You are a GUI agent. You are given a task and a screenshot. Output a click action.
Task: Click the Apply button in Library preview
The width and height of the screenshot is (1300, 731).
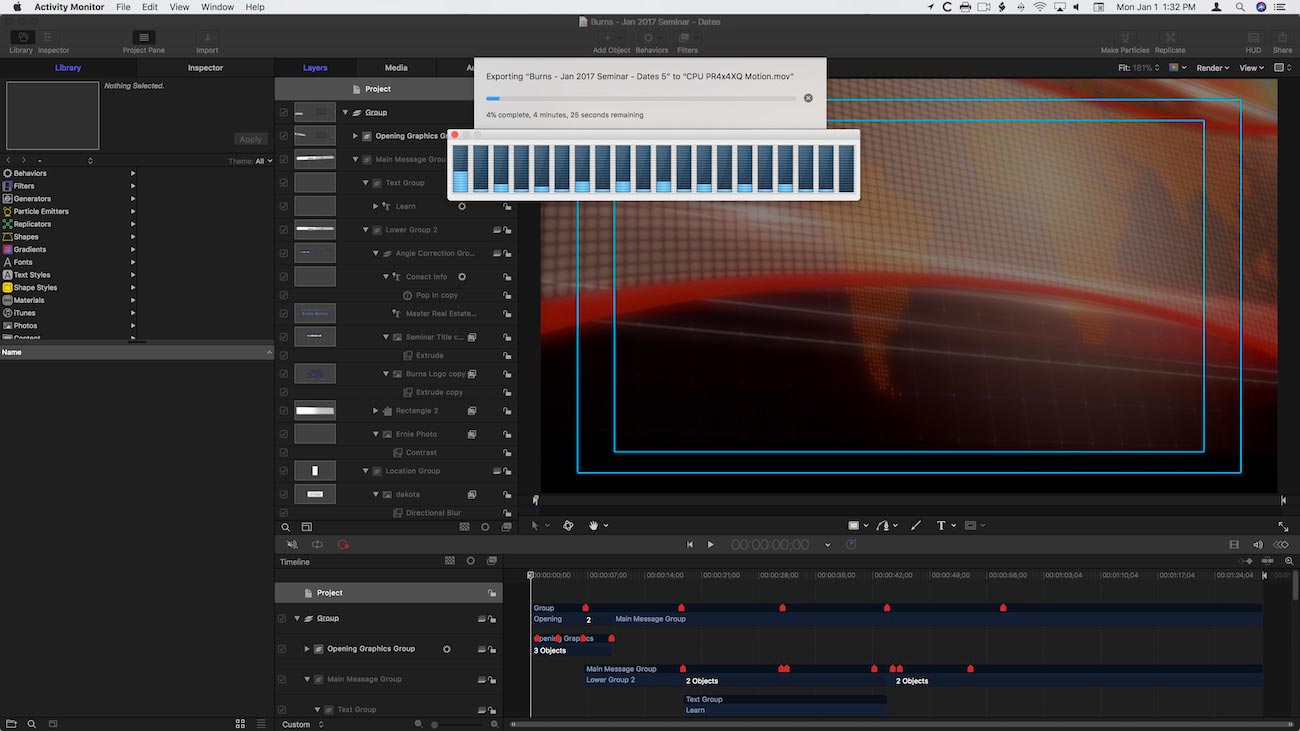coord(251,139)
